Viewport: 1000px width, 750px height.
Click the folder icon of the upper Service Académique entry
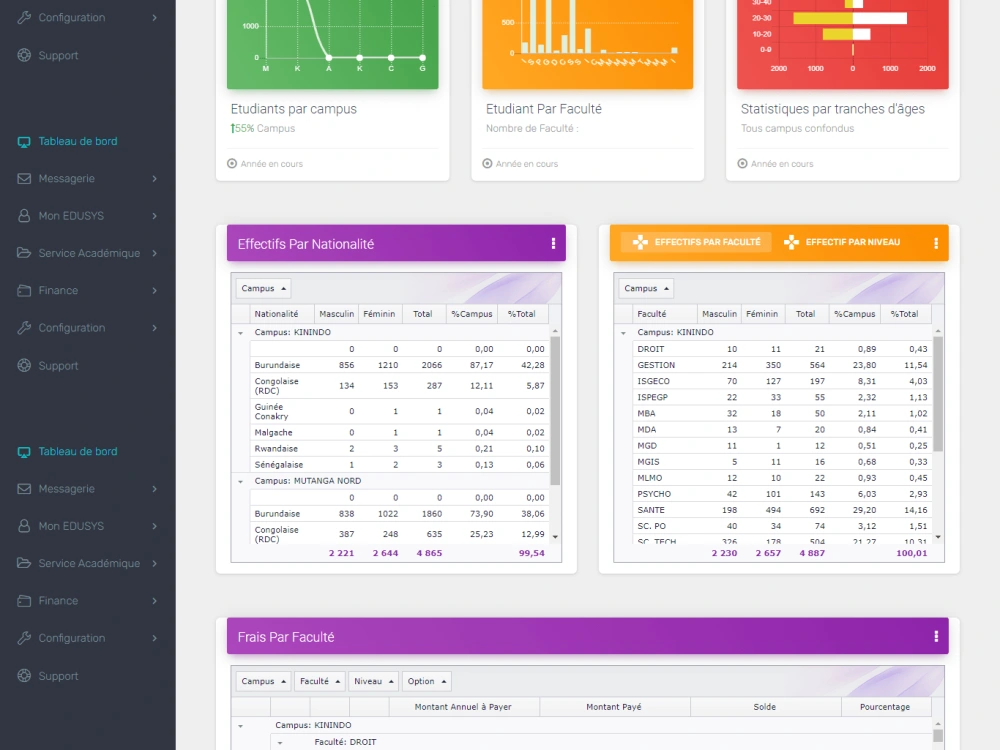pos(24,253)
